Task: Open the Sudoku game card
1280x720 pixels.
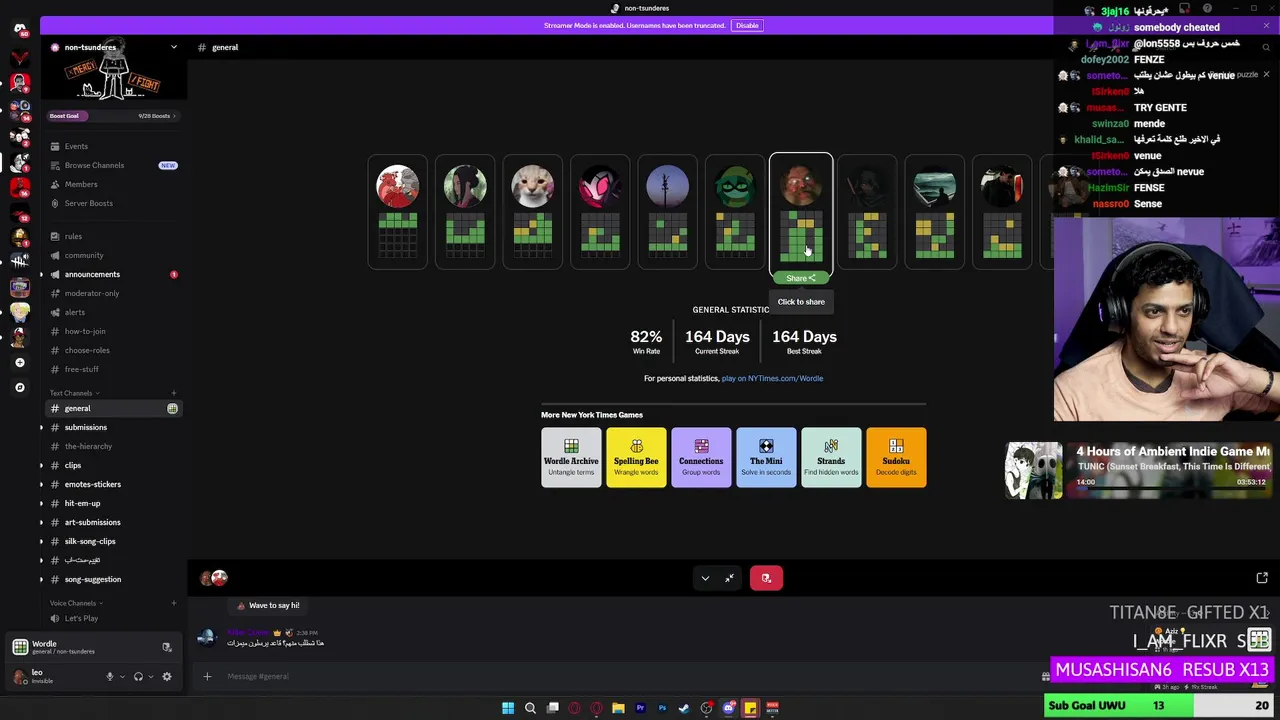Action: coord(896,458)
